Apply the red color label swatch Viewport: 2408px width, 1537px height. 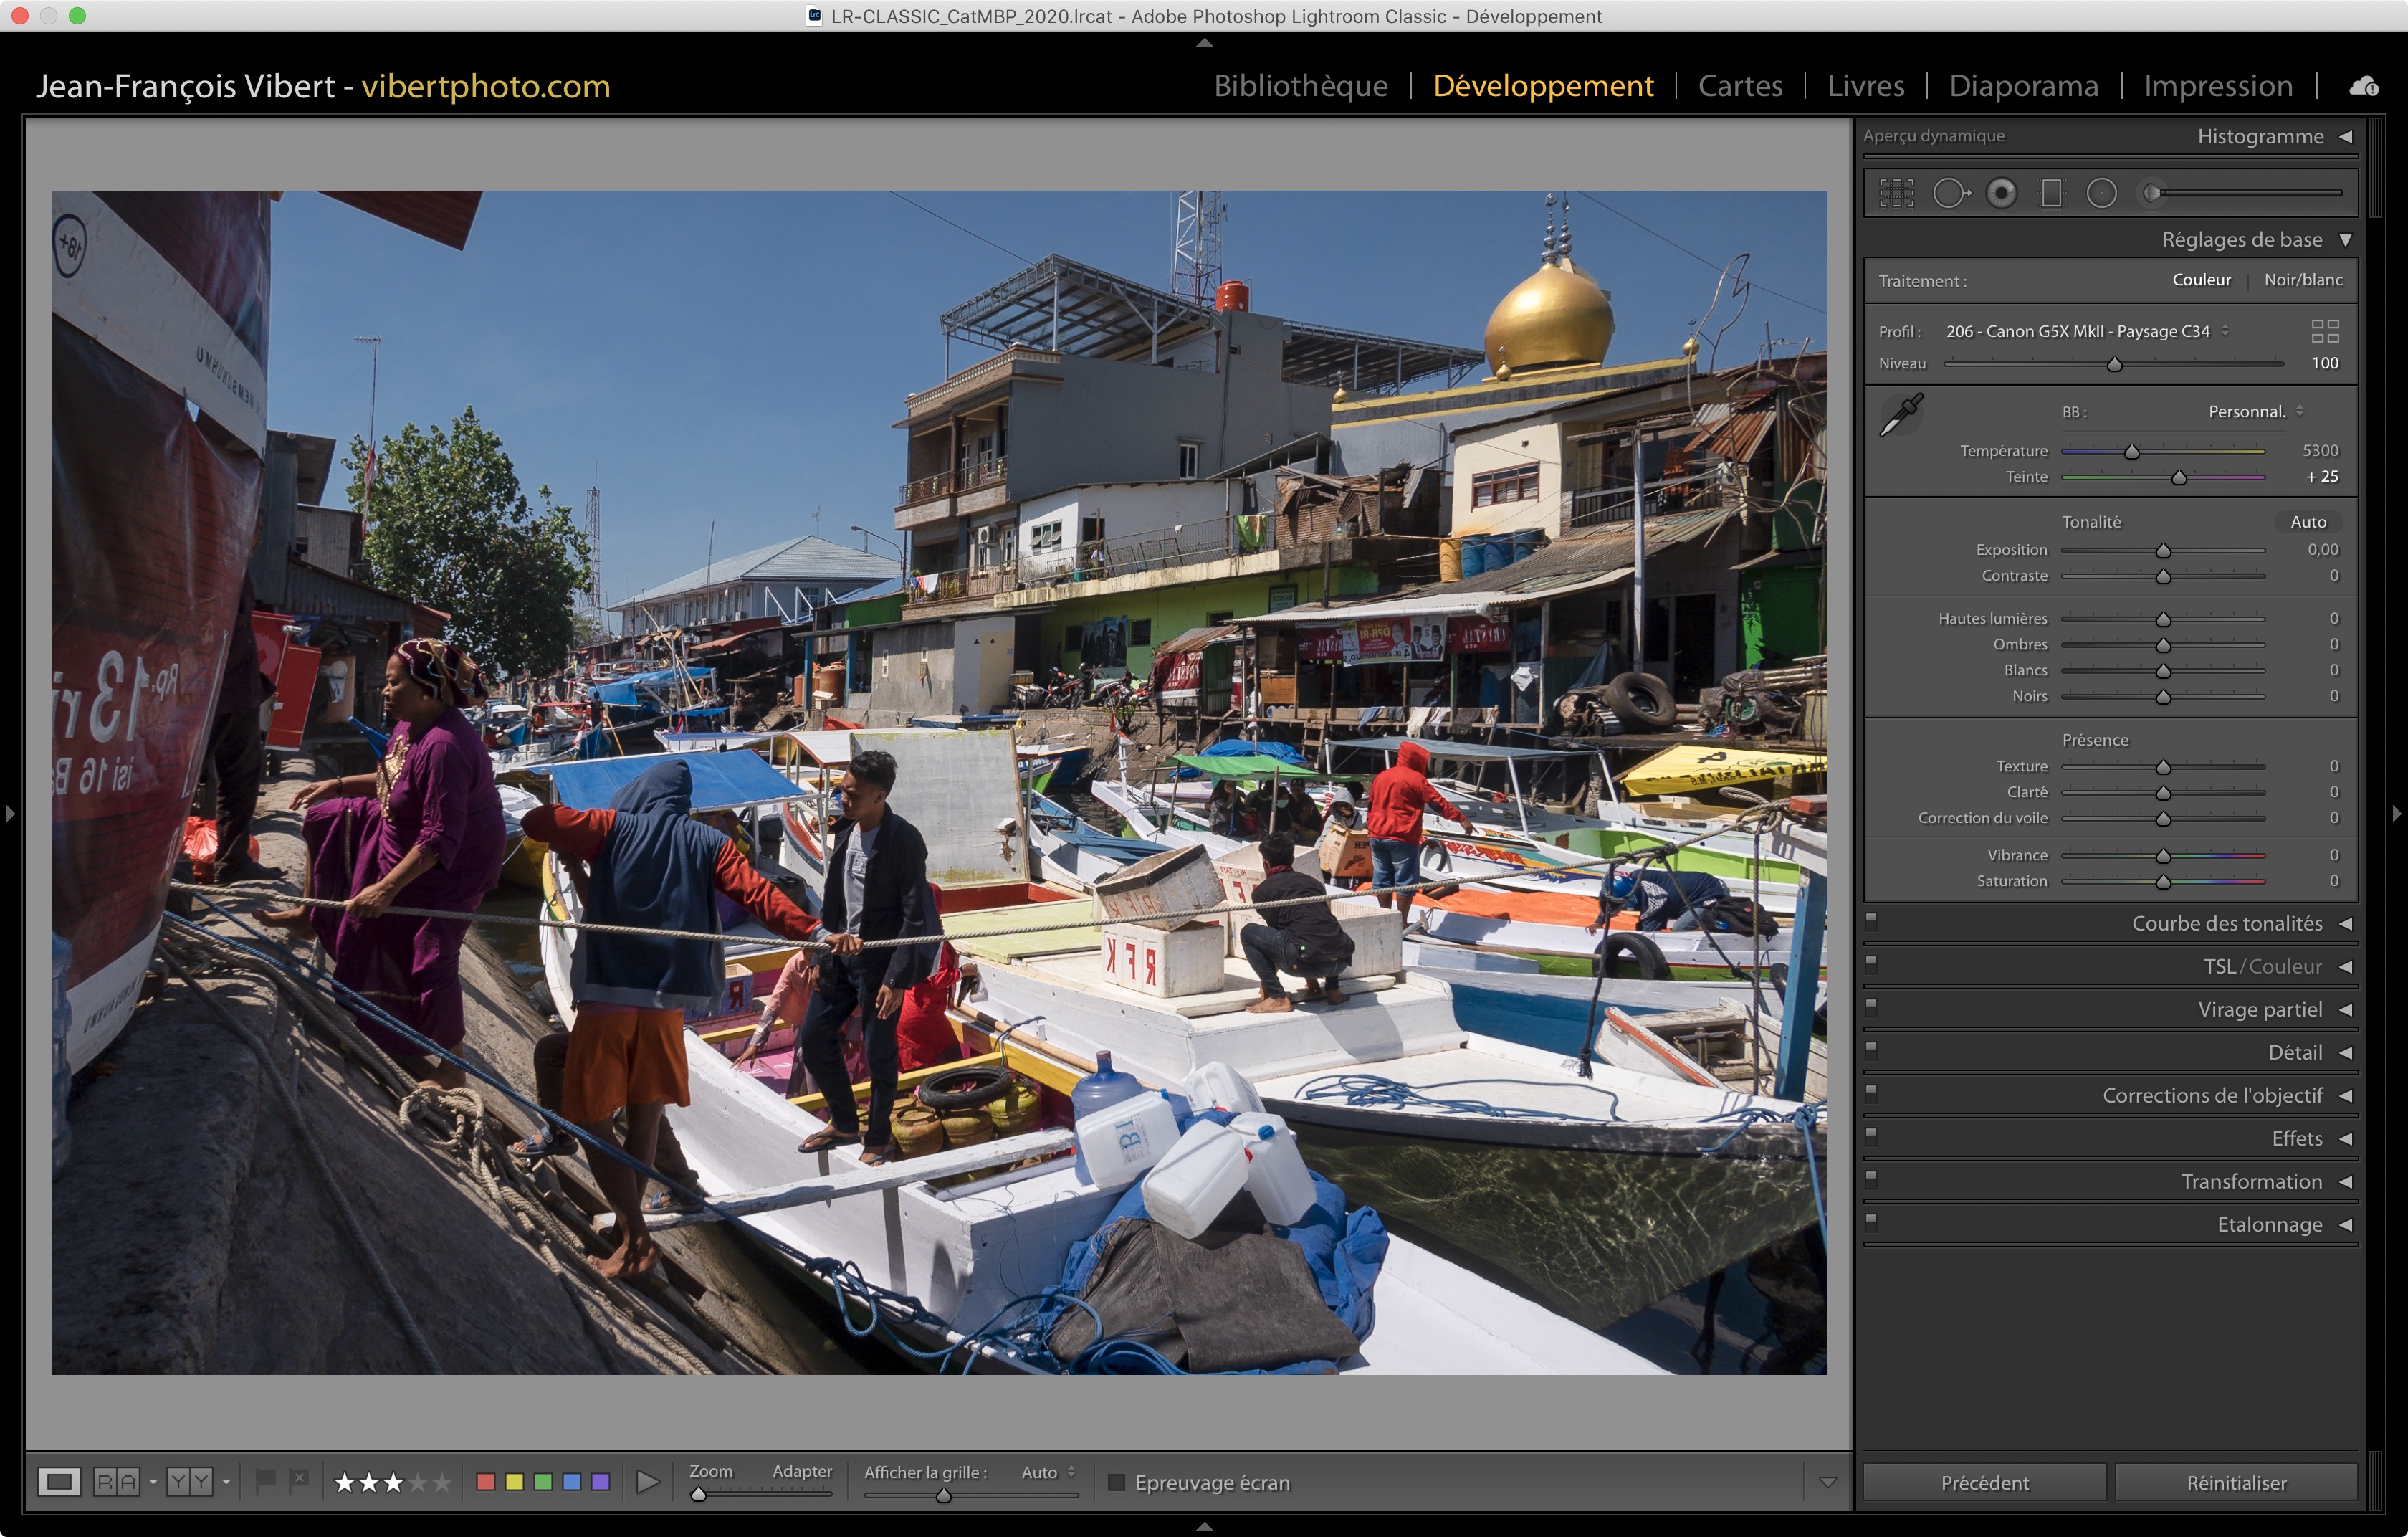[486, 1482]
